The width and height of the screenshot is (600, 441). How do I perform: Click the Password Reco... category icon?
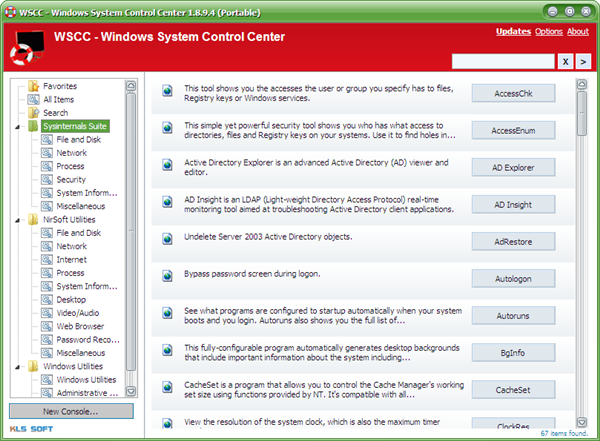pos(47,340)
